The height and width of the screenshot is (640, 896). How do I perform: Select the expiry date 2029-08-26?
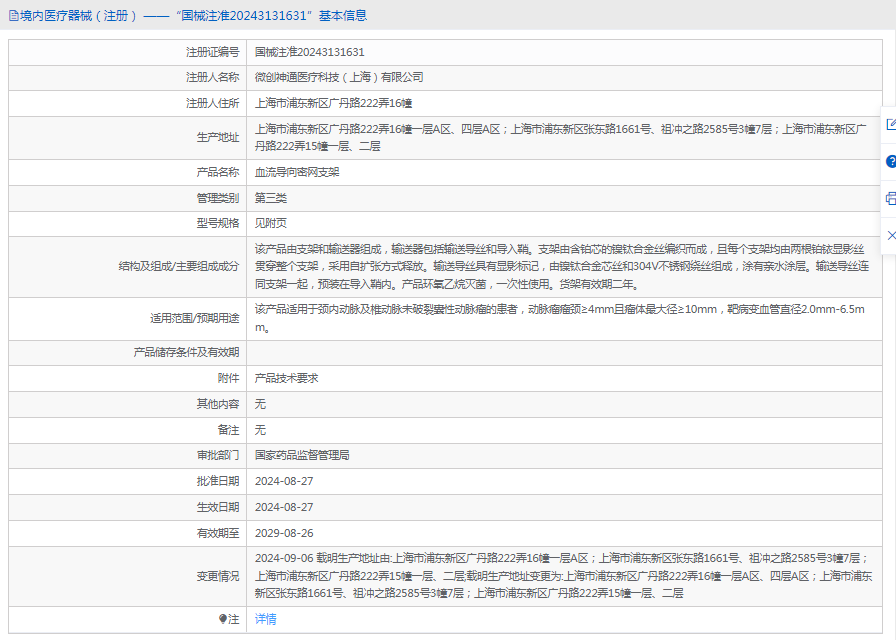pyautogui.click(x=284, y=533)
